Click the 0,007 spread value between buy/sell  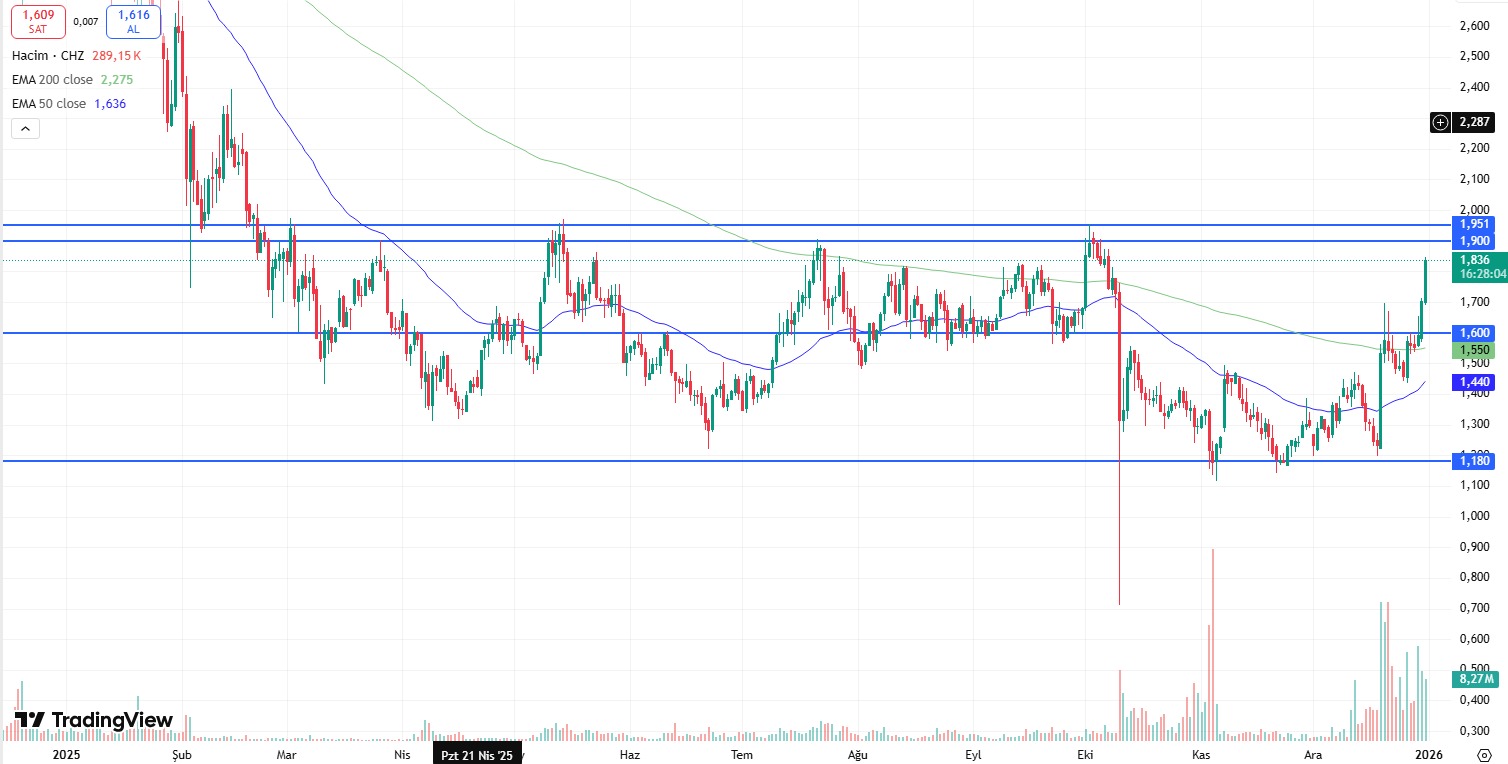(86, 21)
